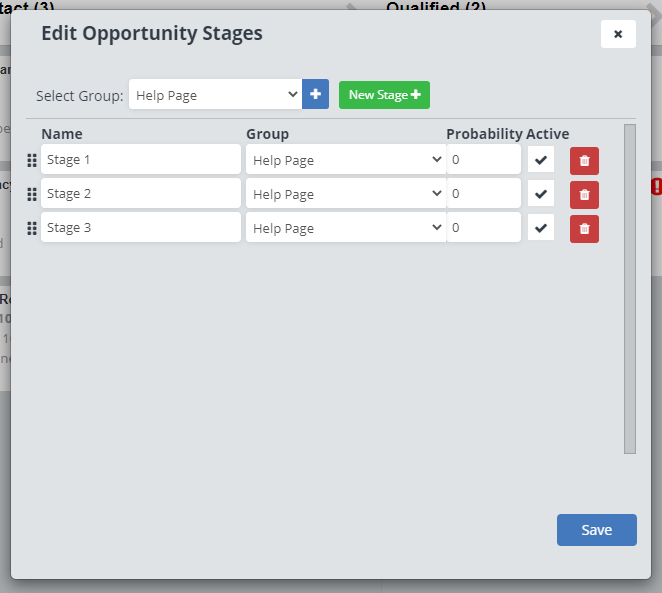The height and width of the screenshot is (593, 662).
Task: Click the red alert icon at right edge
Action: pos(656,186)
